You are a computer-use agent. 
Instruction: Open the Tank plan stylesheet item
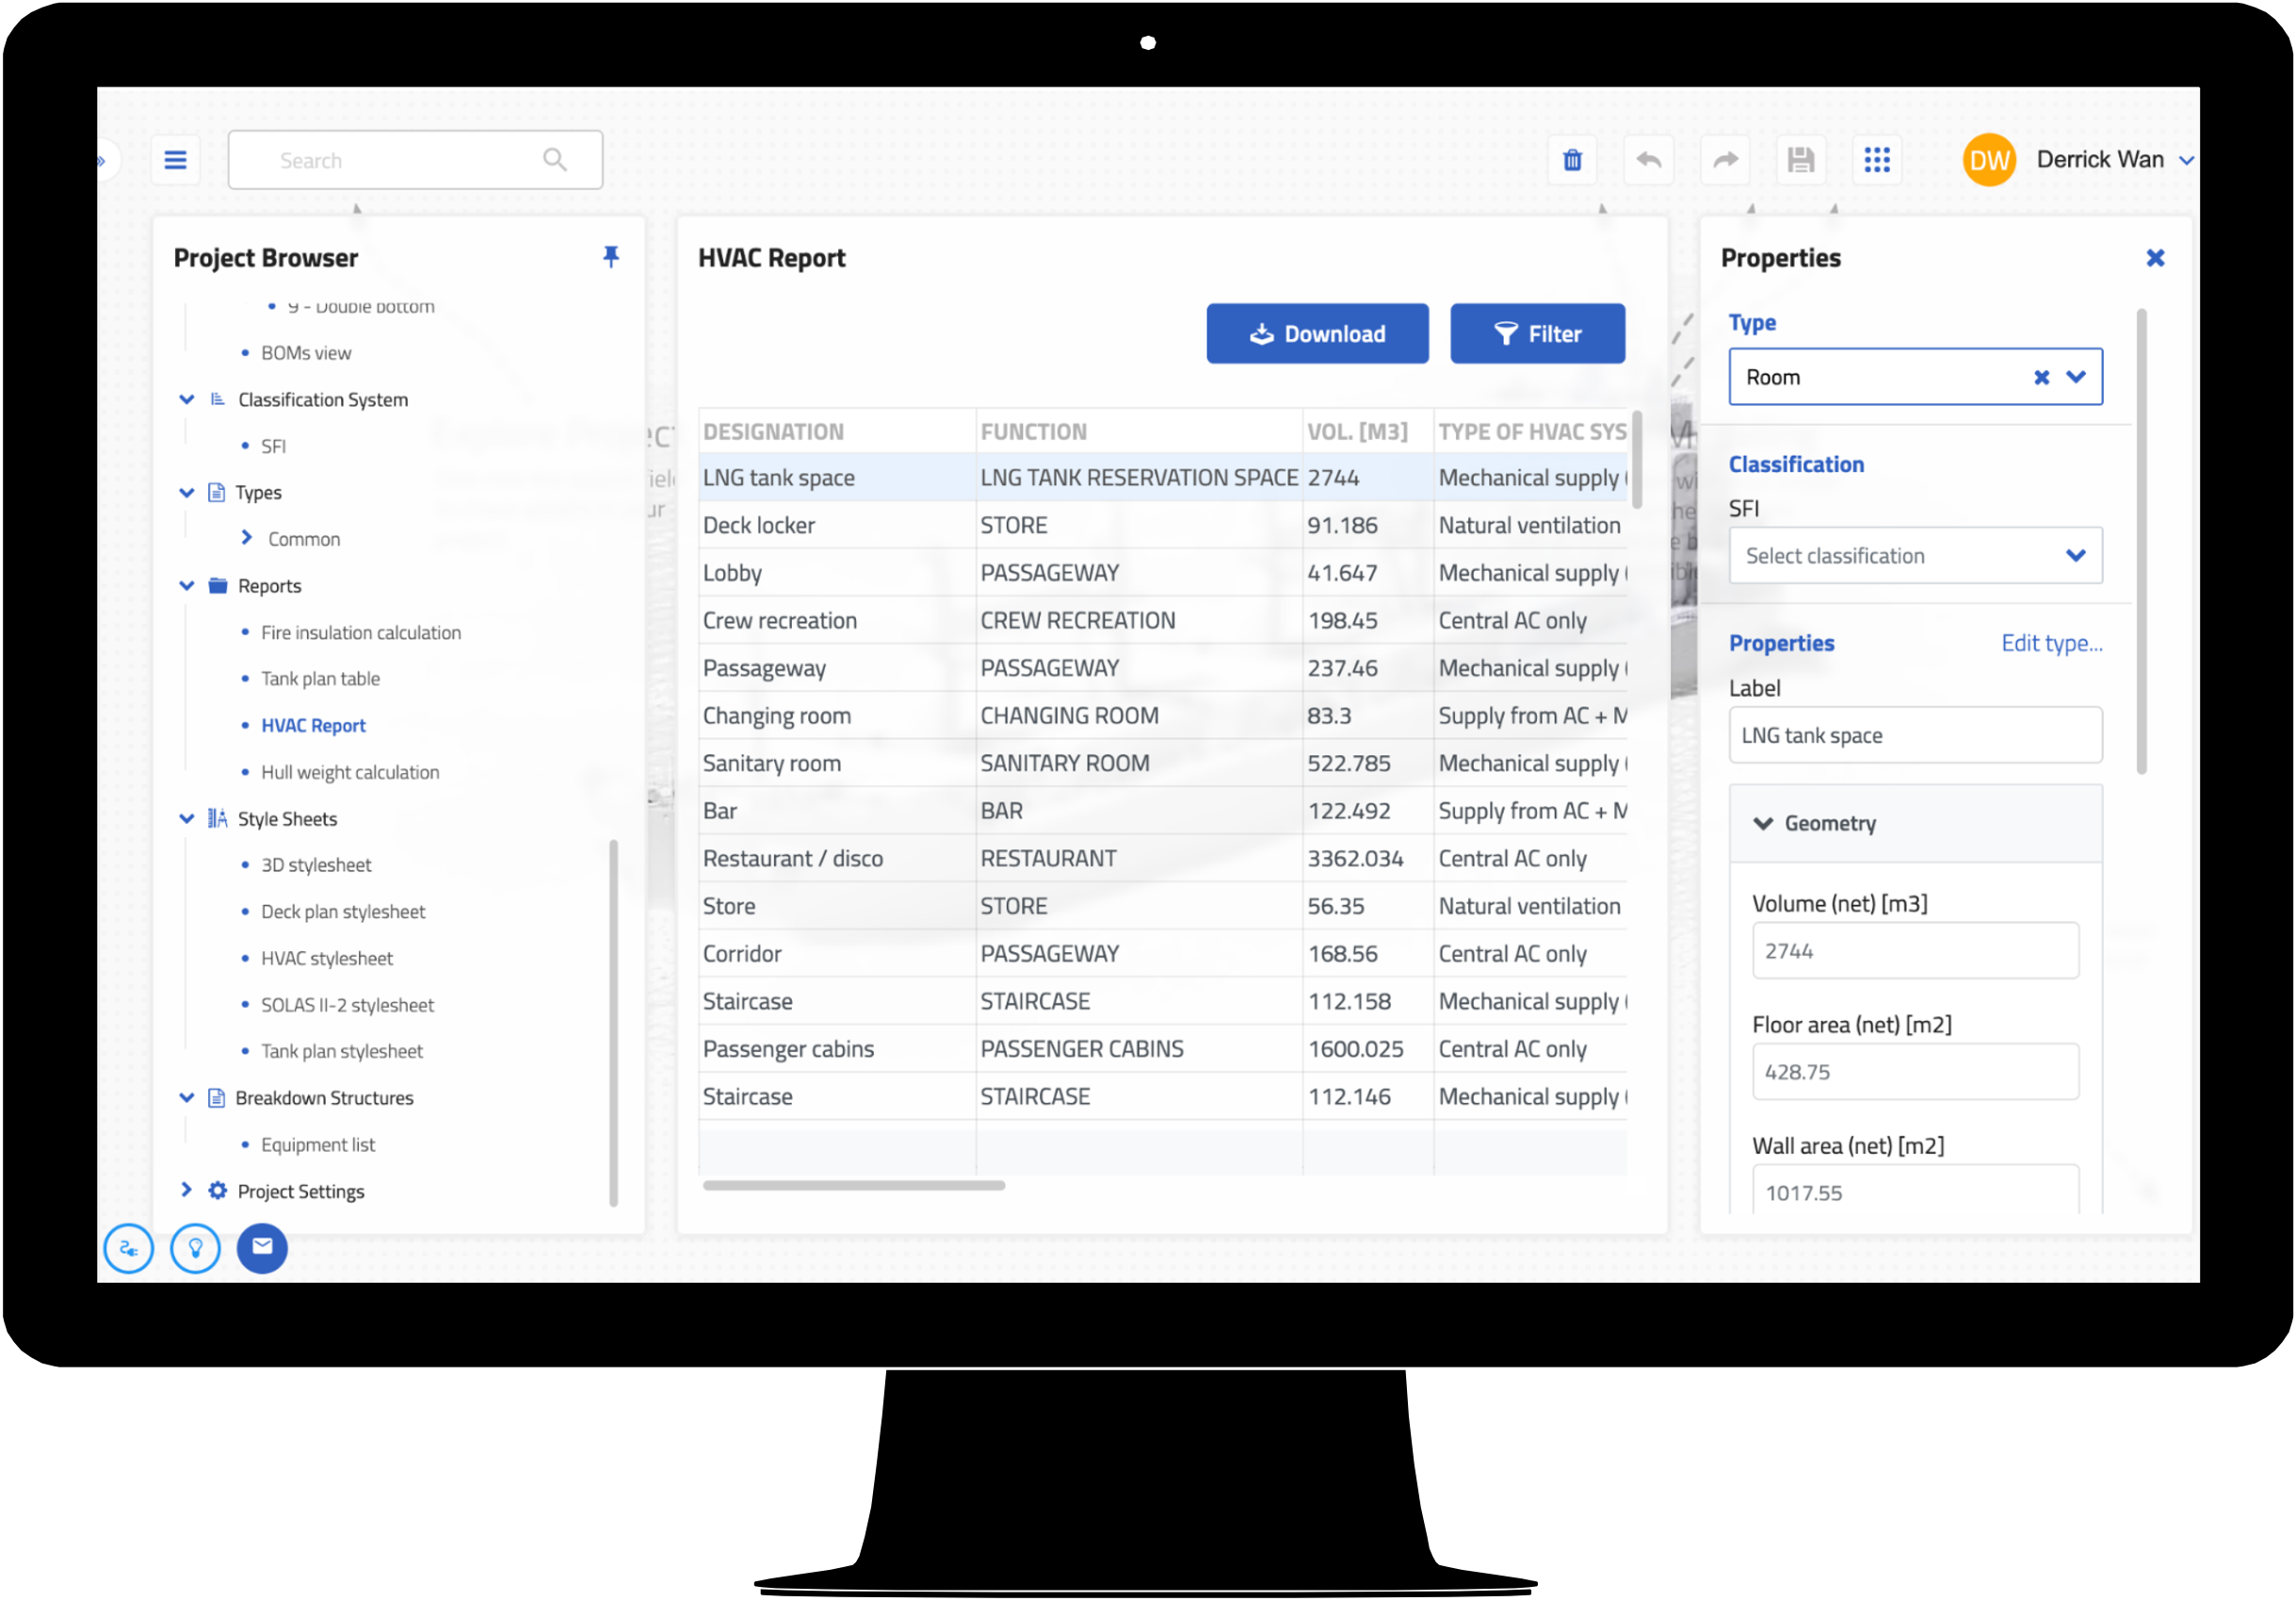click(x=342, y=1051)
